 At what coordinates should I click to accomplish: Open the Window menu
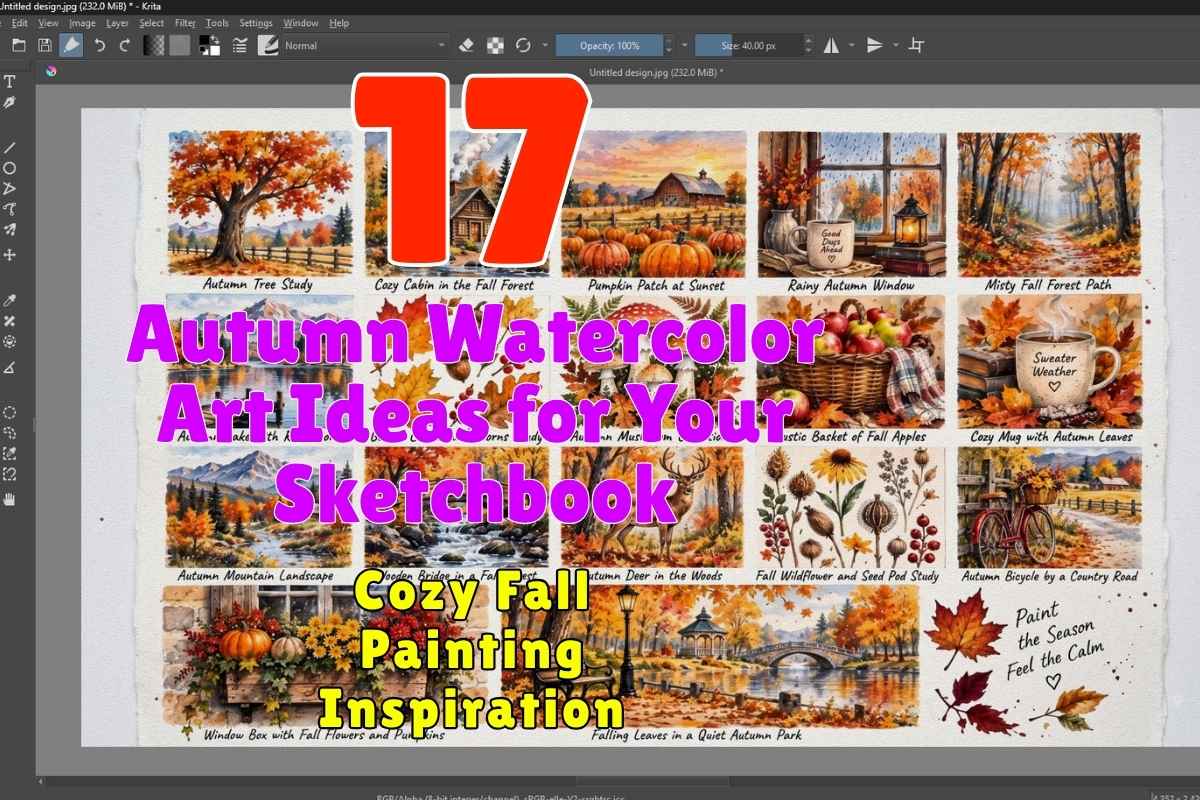pos(301,22)
